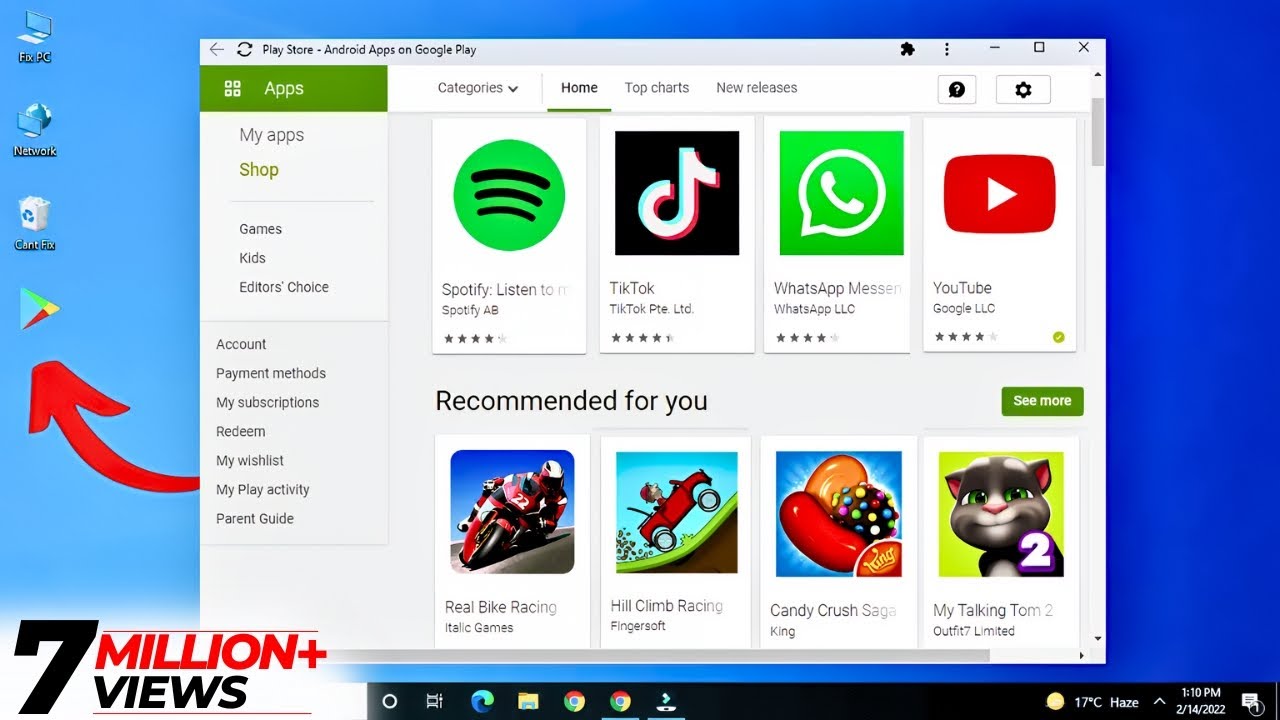
Task: Expand the Categories dropdown
Action: click(x=478, y=88)
